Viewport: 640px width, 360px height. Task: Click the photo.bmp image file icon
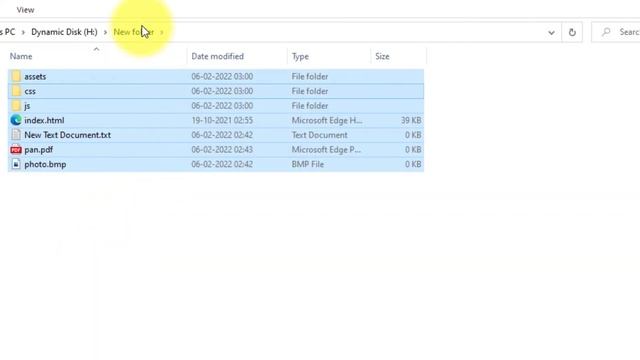pyautogui.click(x=16, y=164)
